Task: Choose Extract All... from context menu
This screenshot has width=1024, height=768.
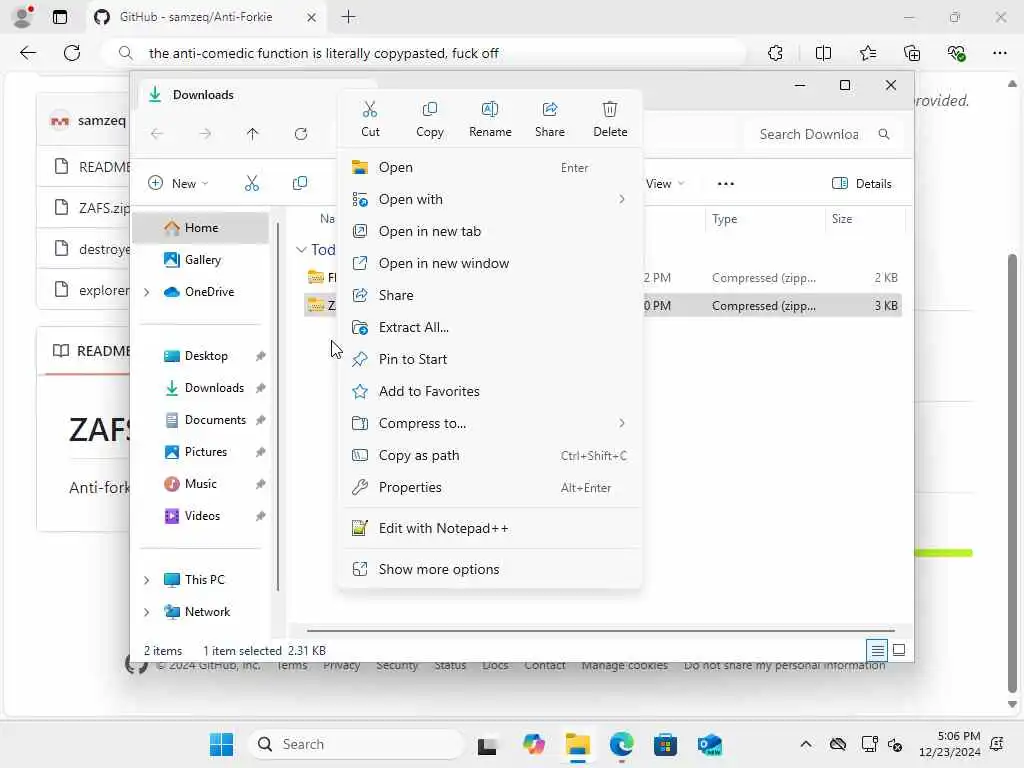Action: pyautogui.click(x=490, y=327)
